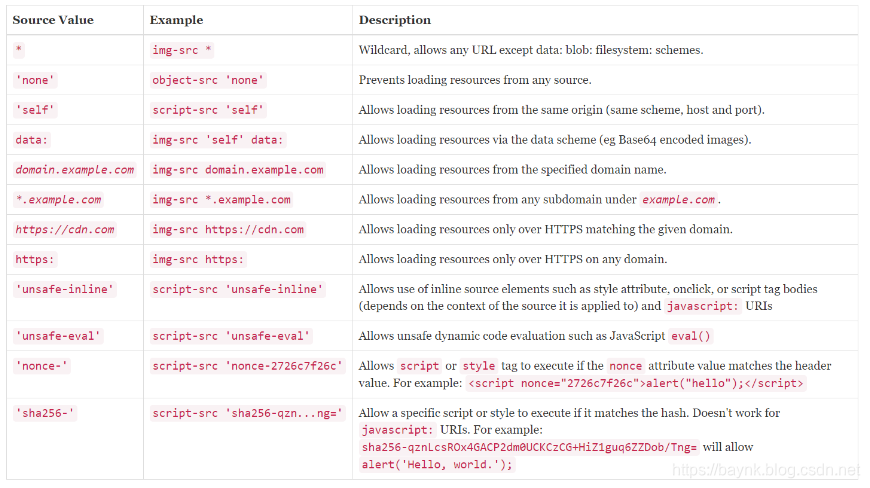The image size is (870, 488).
Task: Select the 'img-src domain.example.com' example
Action: coord(237,170)
